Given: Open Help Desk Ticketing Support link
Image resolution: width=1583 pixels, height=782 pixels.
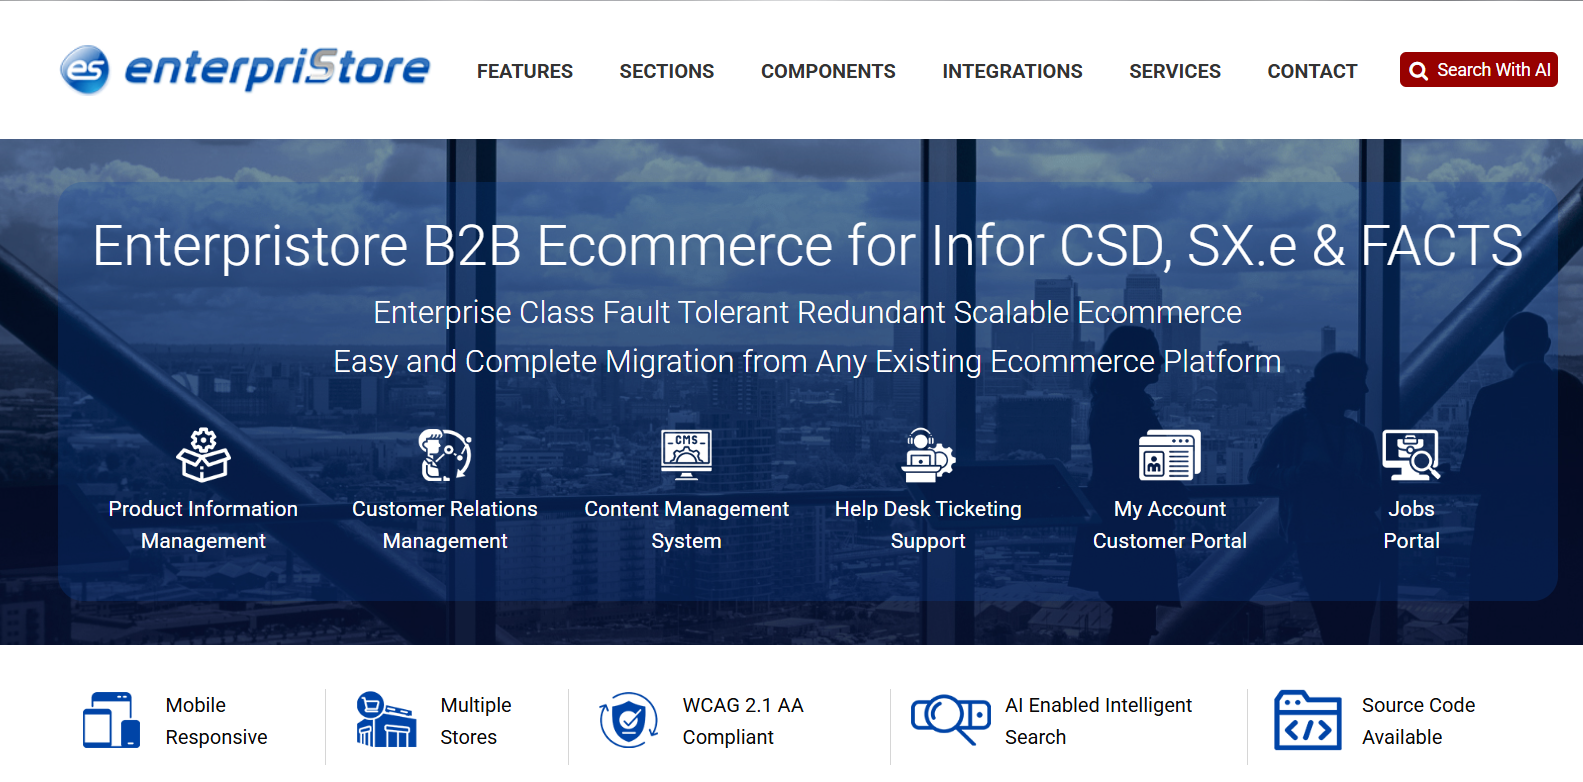Looking at the screenshot, I should click(x=928, y=525).
